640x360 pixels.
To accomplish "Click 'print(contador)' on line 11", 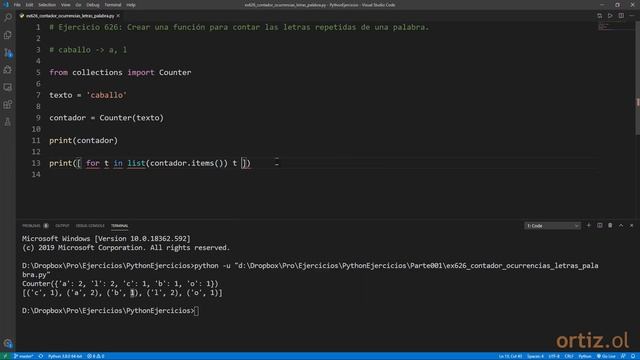I will coord(83,140).
